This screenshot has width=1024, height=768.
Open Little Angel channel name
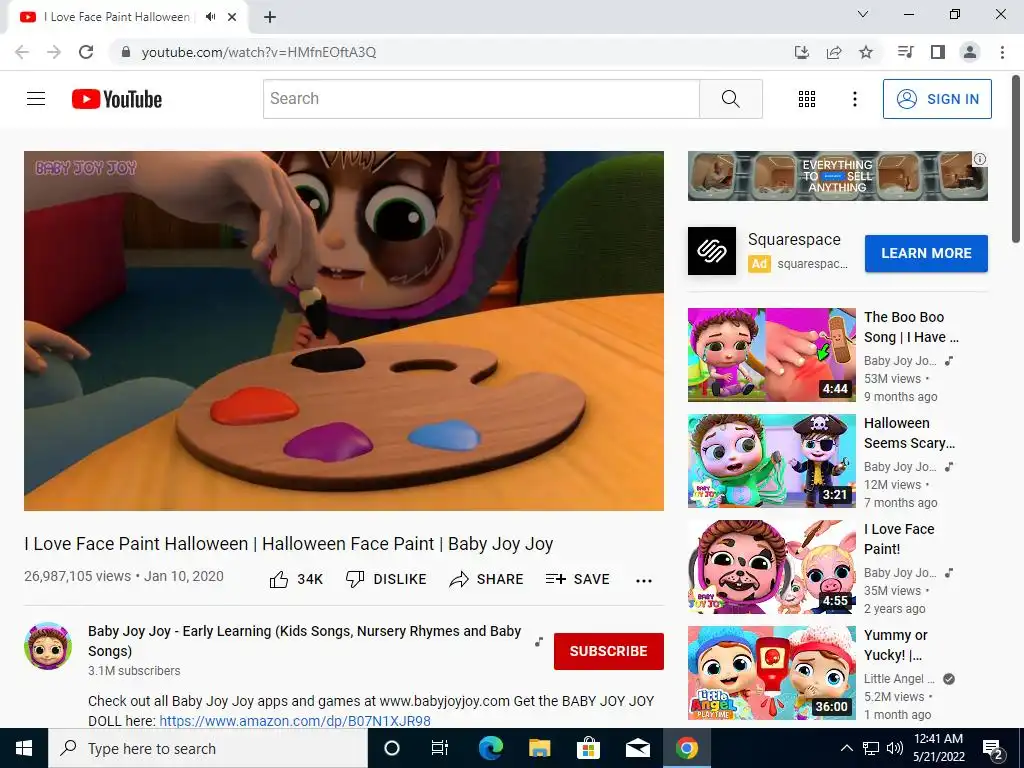coord(899,679)
